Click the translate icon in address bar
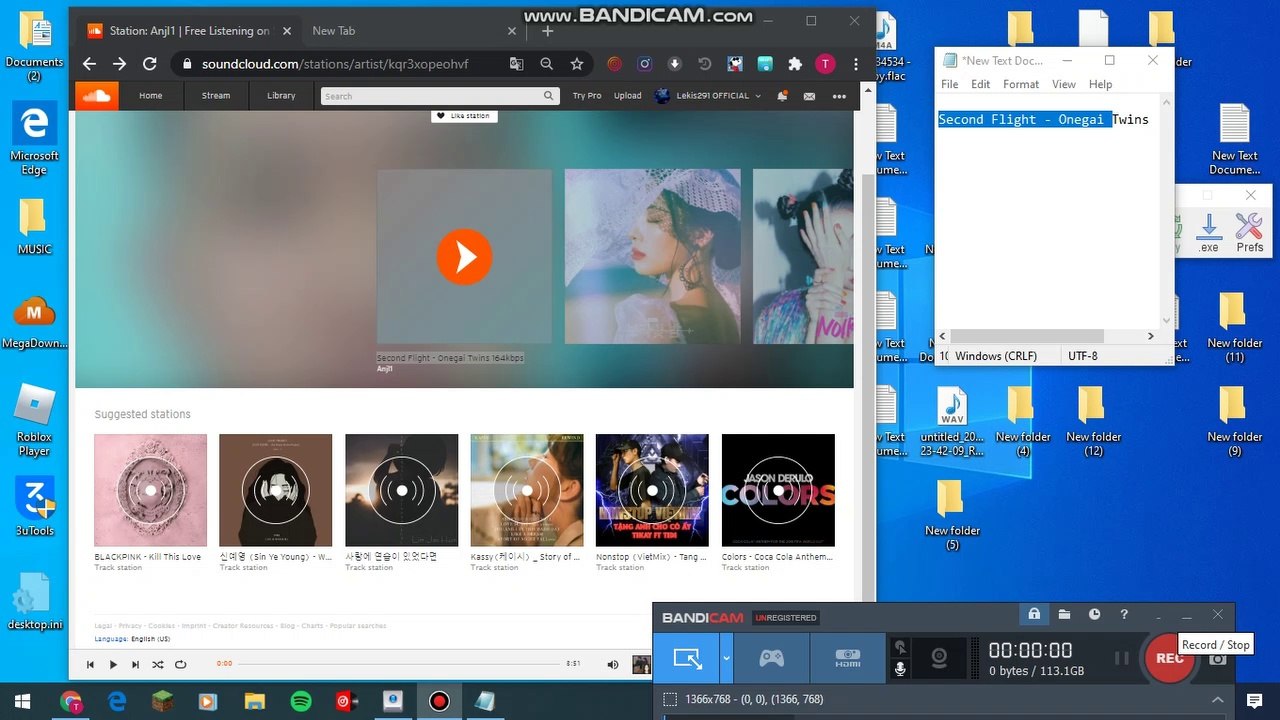Screen dimensions: 1280x720 (516, 64)
